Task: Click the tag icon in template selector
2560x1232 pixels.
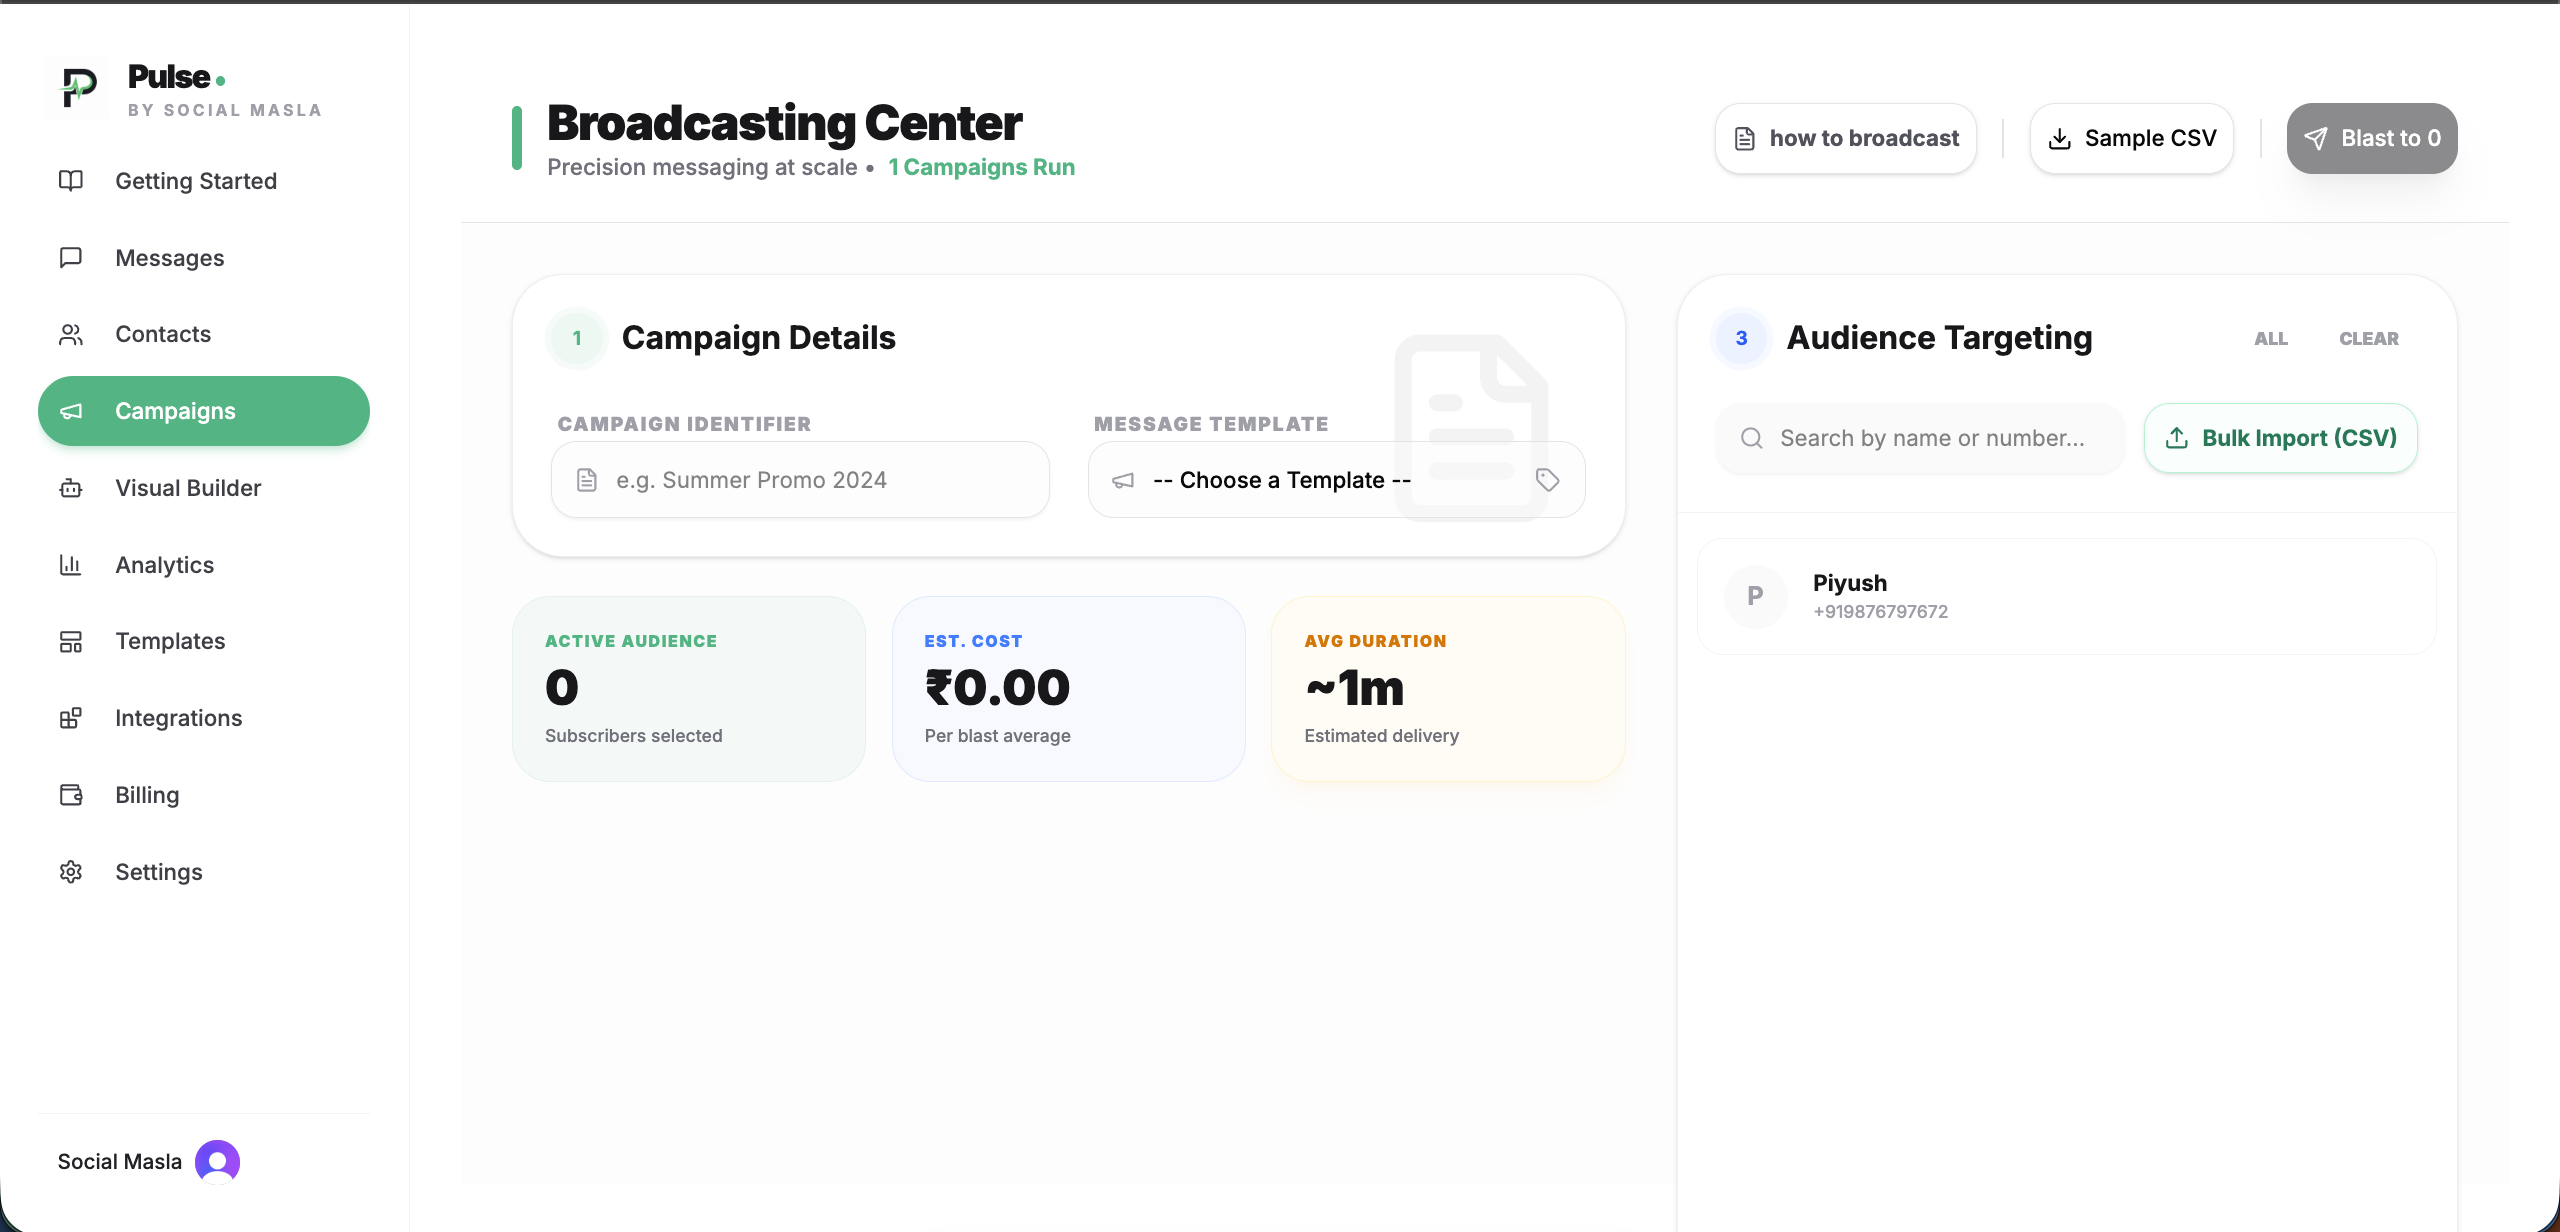Action: [x=1547, y=480]
